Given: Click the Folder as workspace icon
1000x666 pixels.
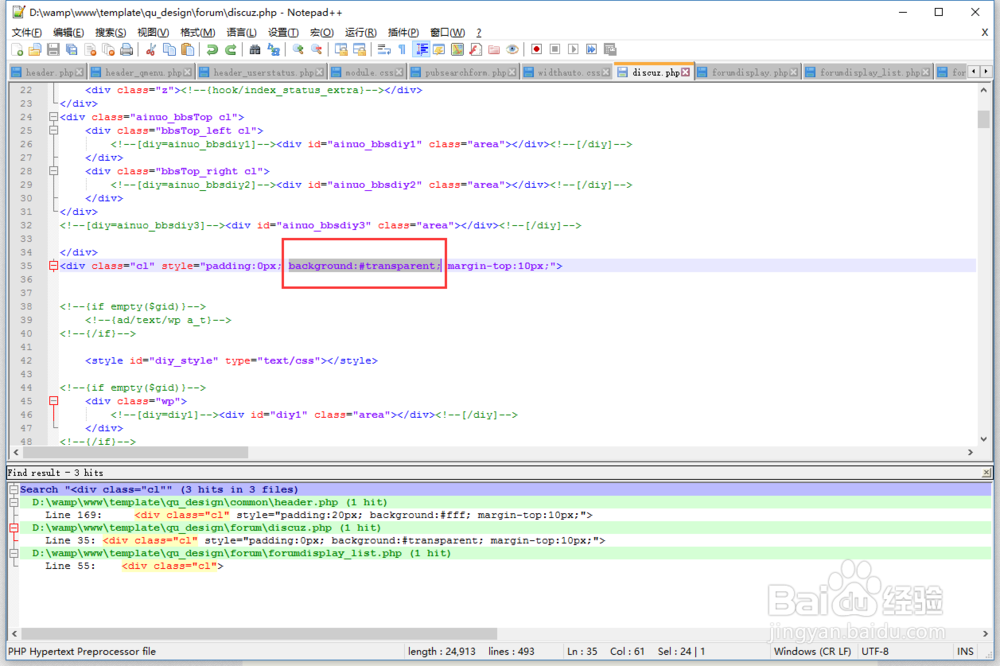Looking at the screenshot, I should click(x=494, y=50).
